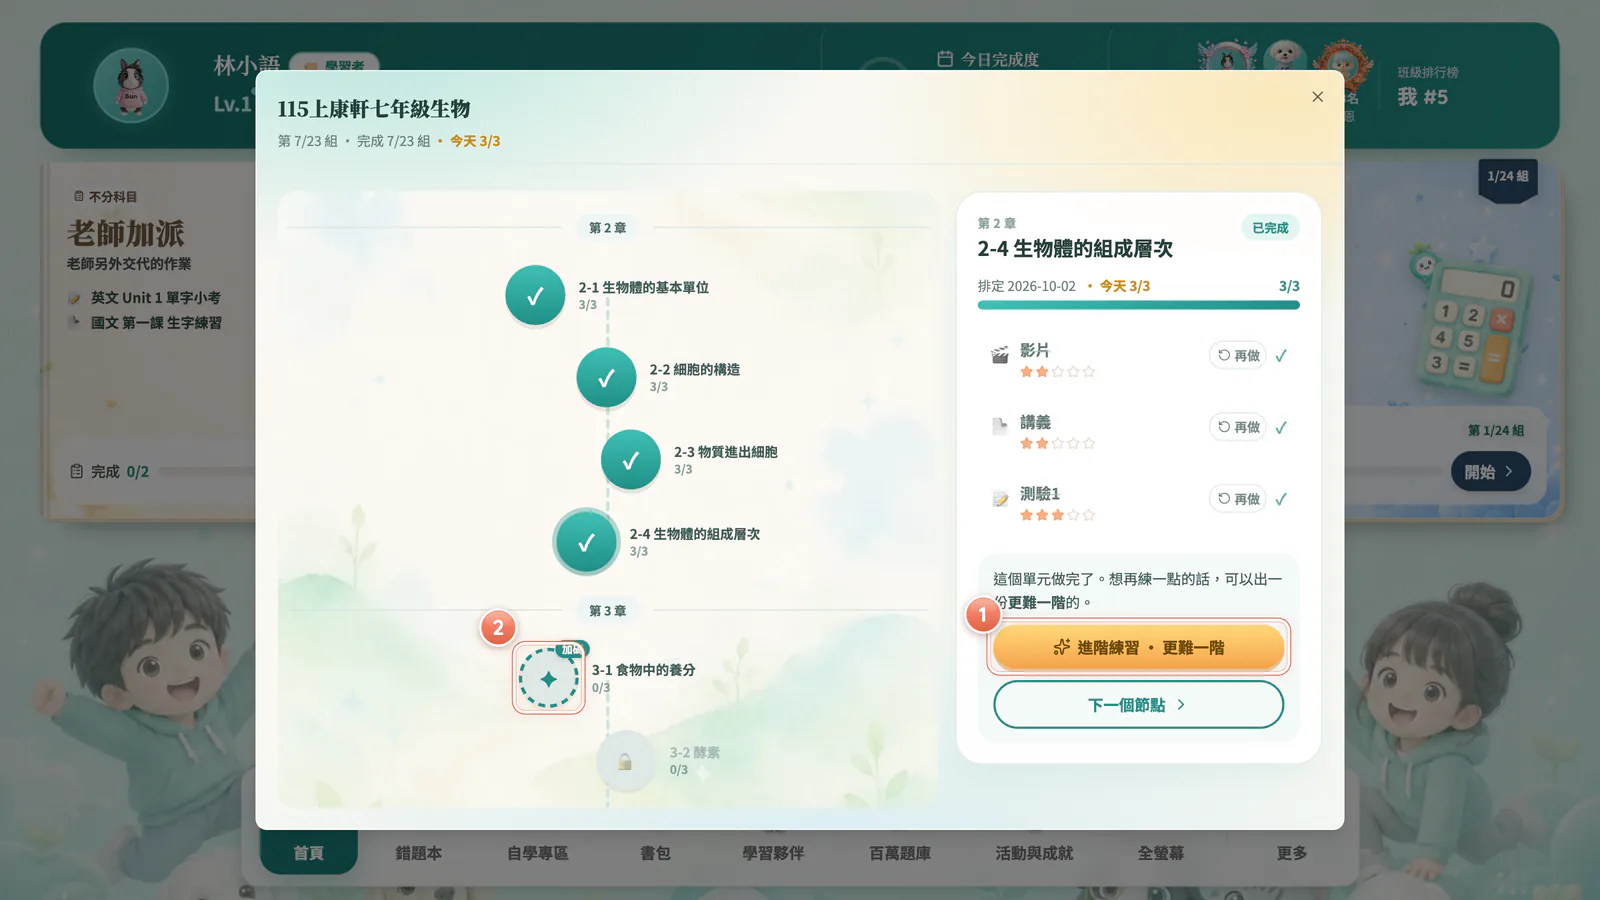Click the 開始 button on background card
1600x900 pixels.
tap(1490, 471)
